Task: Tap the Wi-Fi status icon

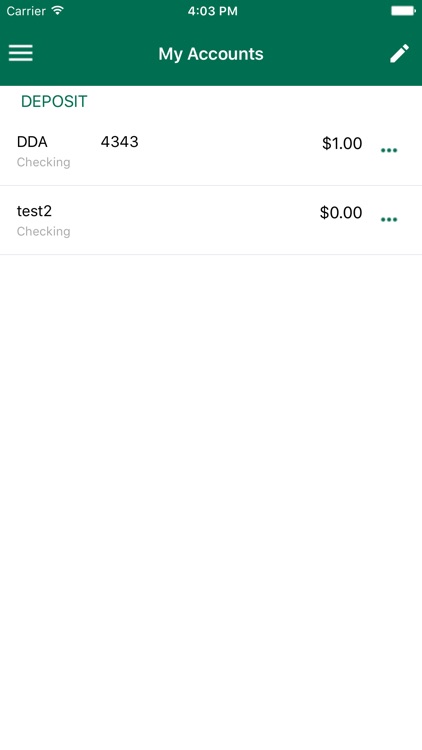Action: point(57,11)
